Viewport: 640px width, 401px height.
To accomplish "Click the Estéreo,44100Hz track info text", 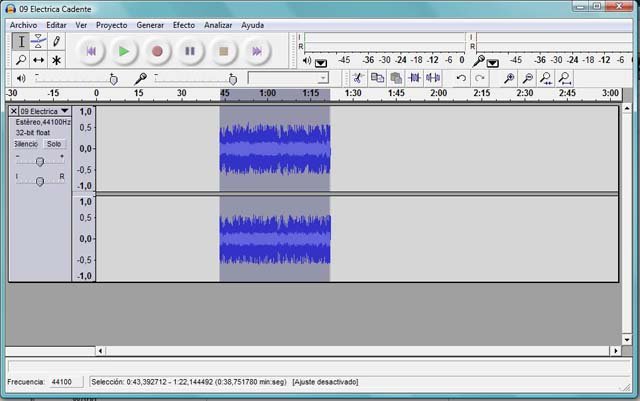I will point(42,122).
